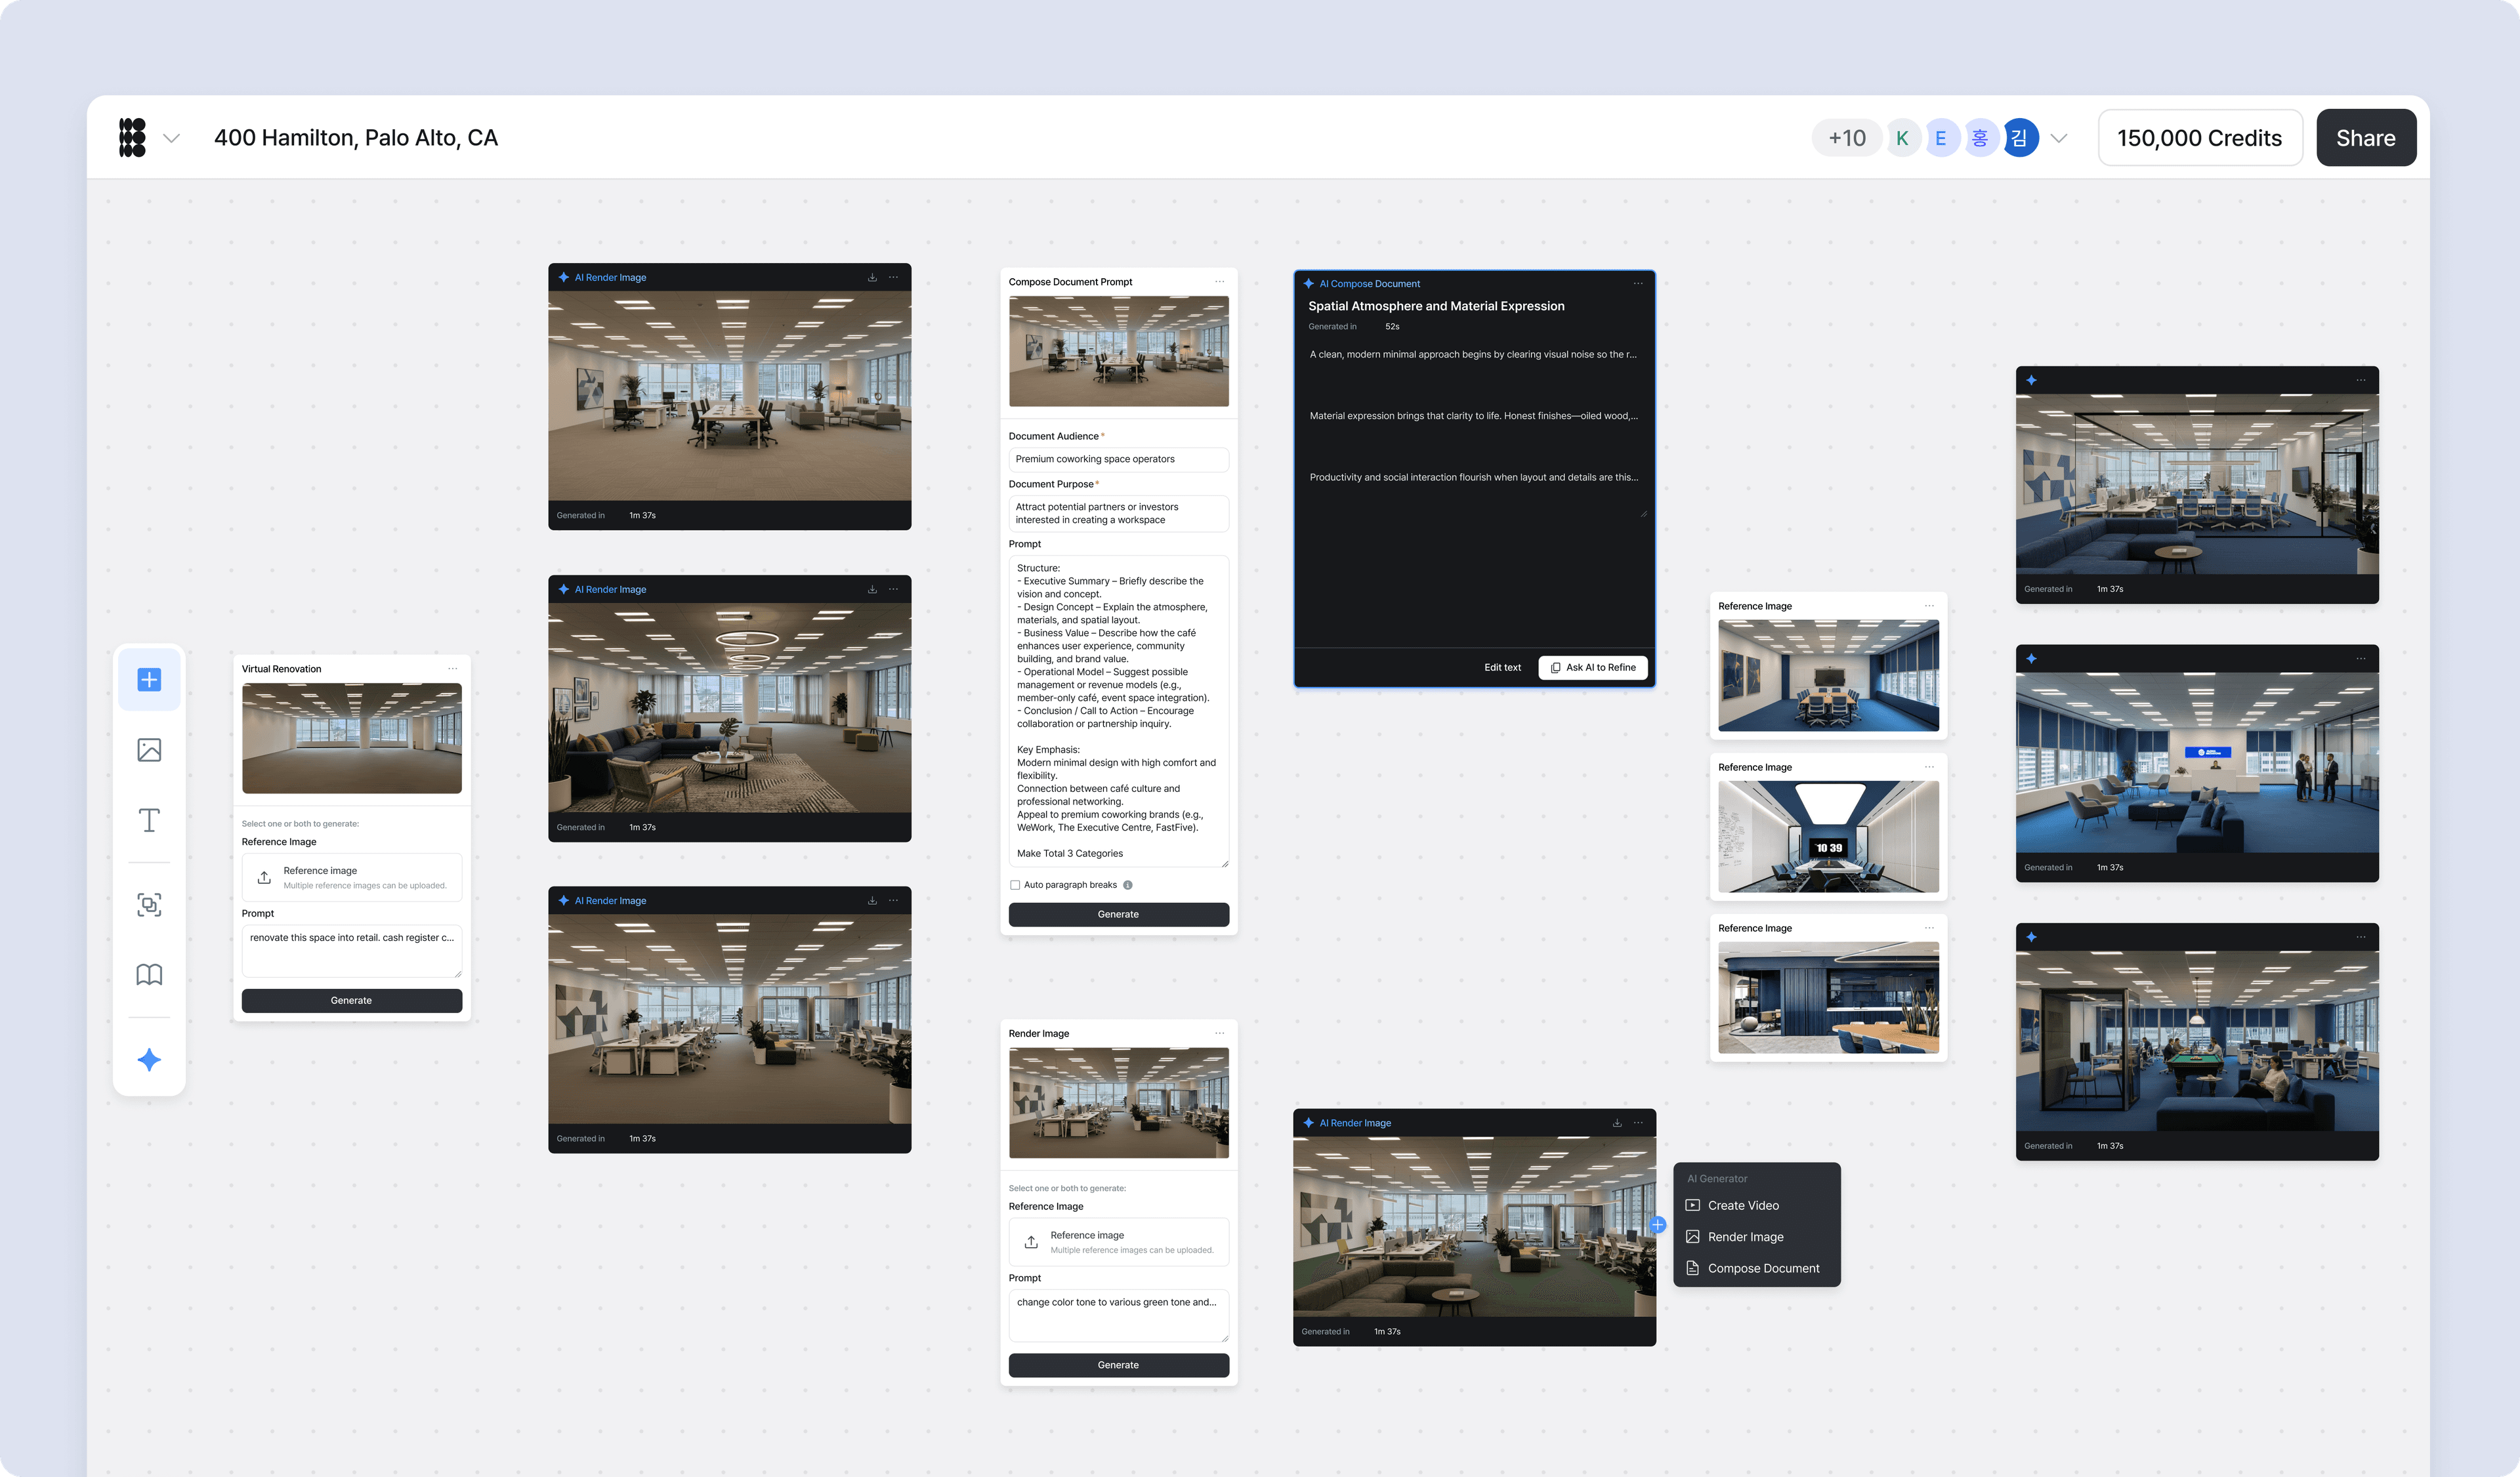Click Generate in Virtual Renovation card
This screenshot has width=2520, height=1477.
click(x=351, y=1000)
